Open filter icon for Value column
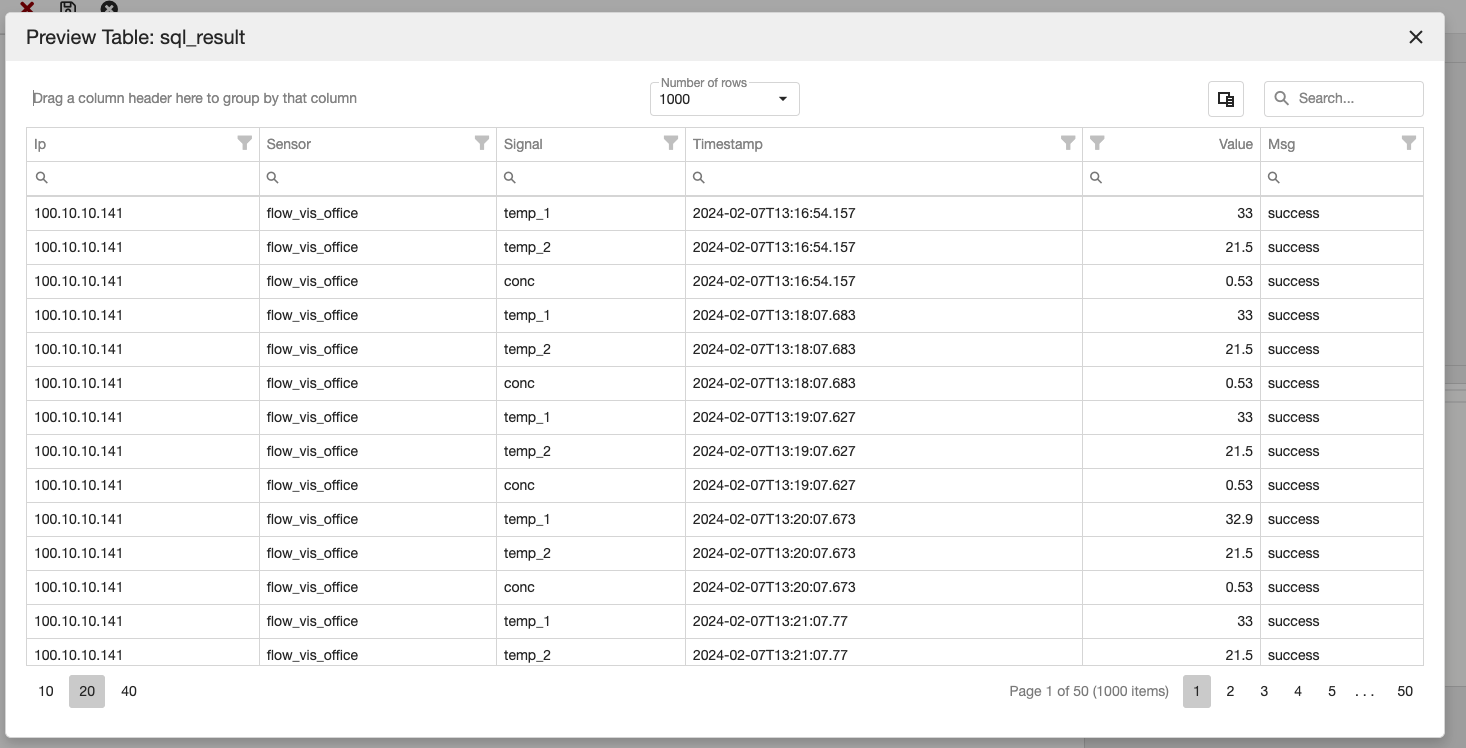 click(x=1097, y=143)
